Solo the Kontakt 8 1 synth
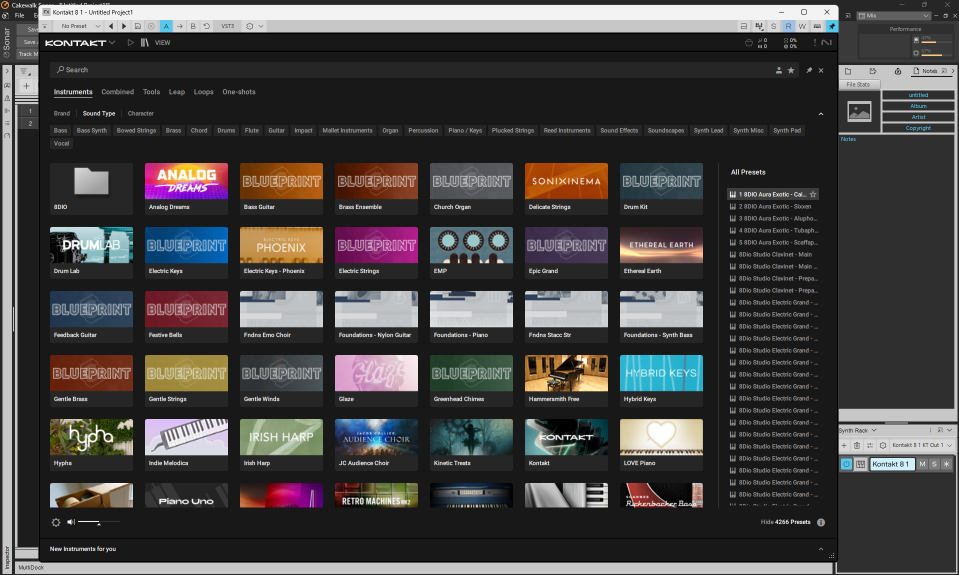959x575 pixels. (x=934, y=464)
